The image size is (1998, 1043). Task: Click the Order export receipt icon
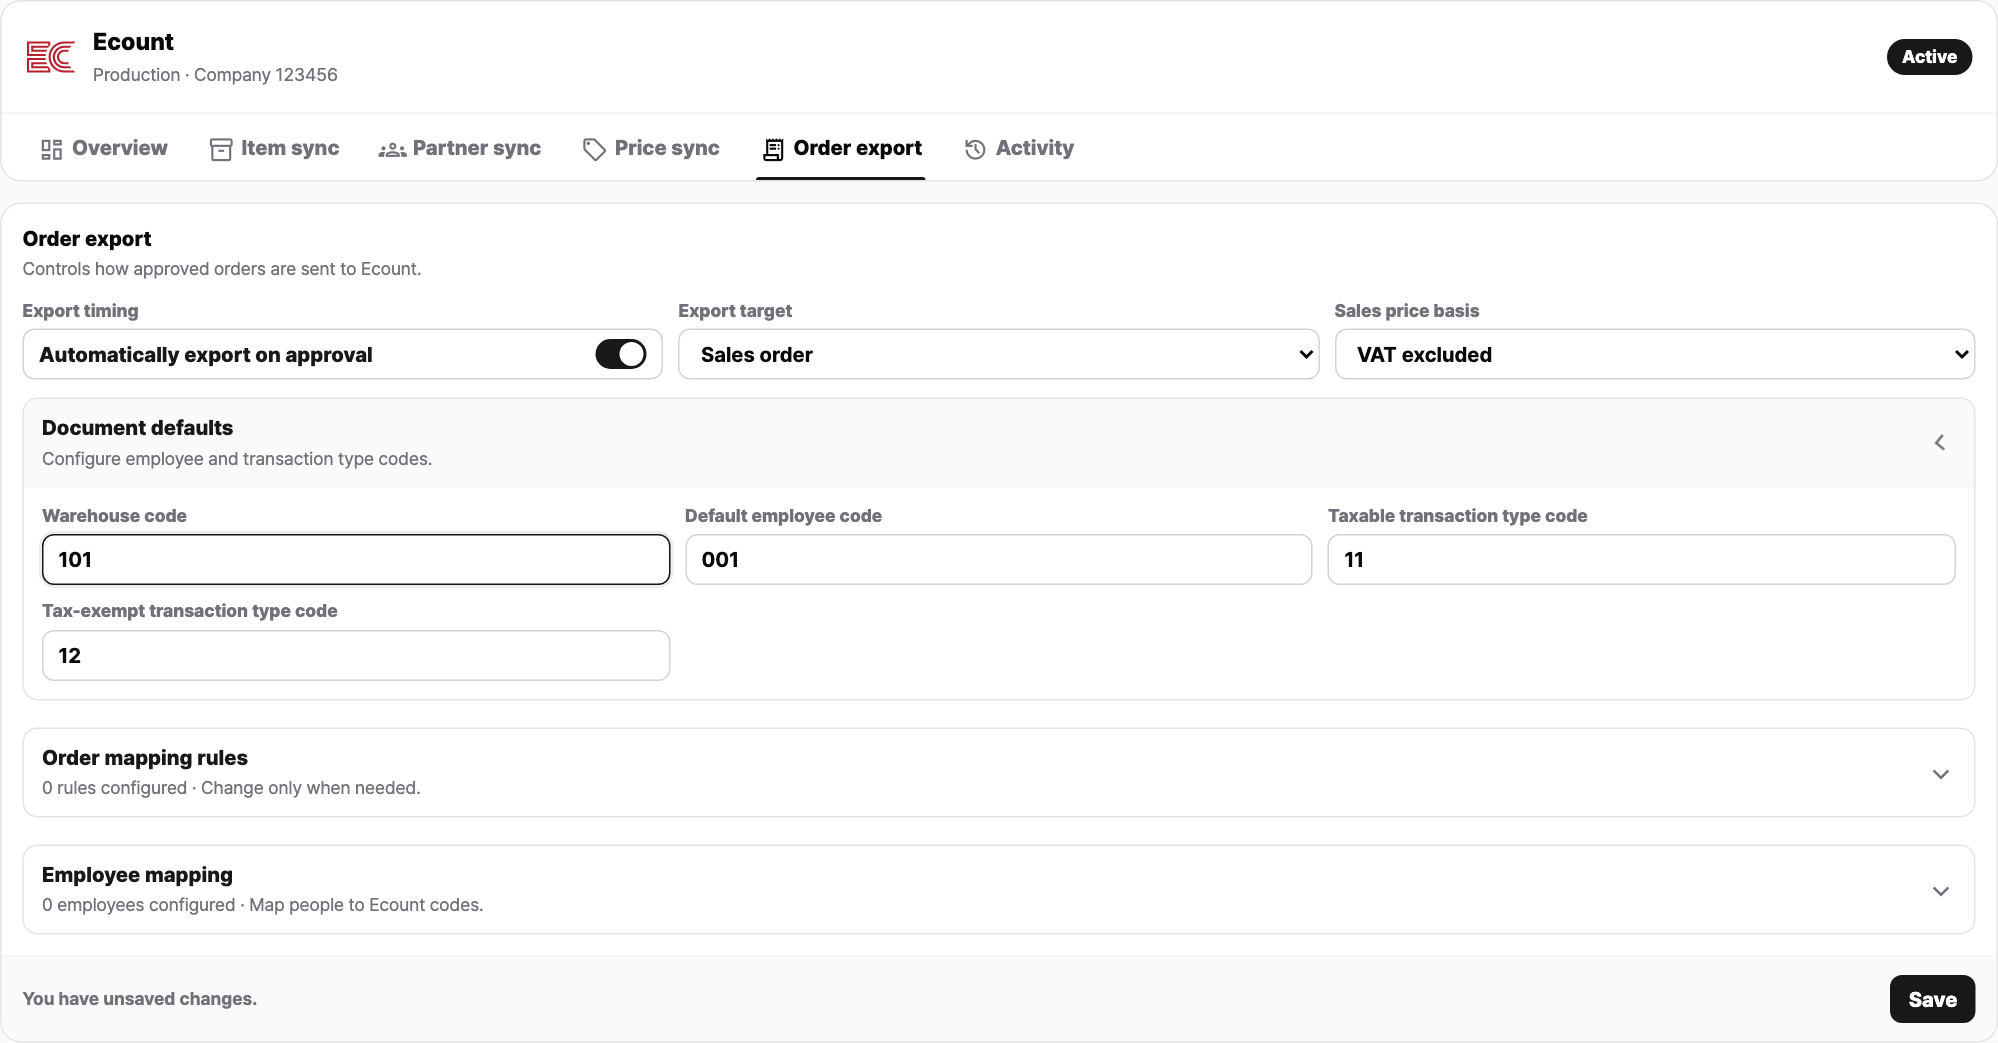773,149
